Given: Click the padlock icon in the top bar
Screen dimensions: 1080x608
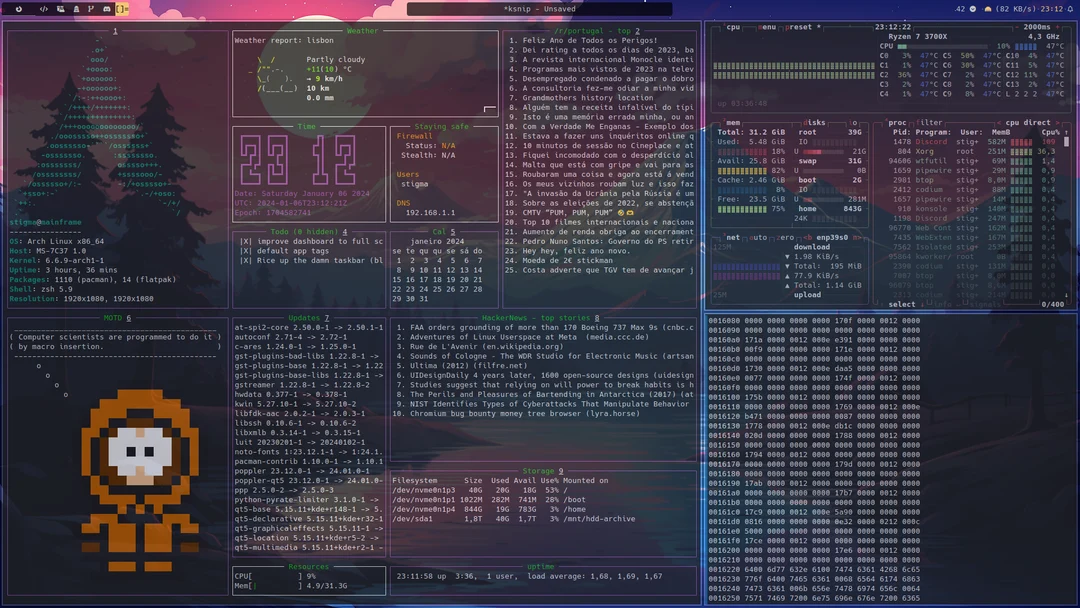Looking at the screenshot, I should (x=77, y=8).
